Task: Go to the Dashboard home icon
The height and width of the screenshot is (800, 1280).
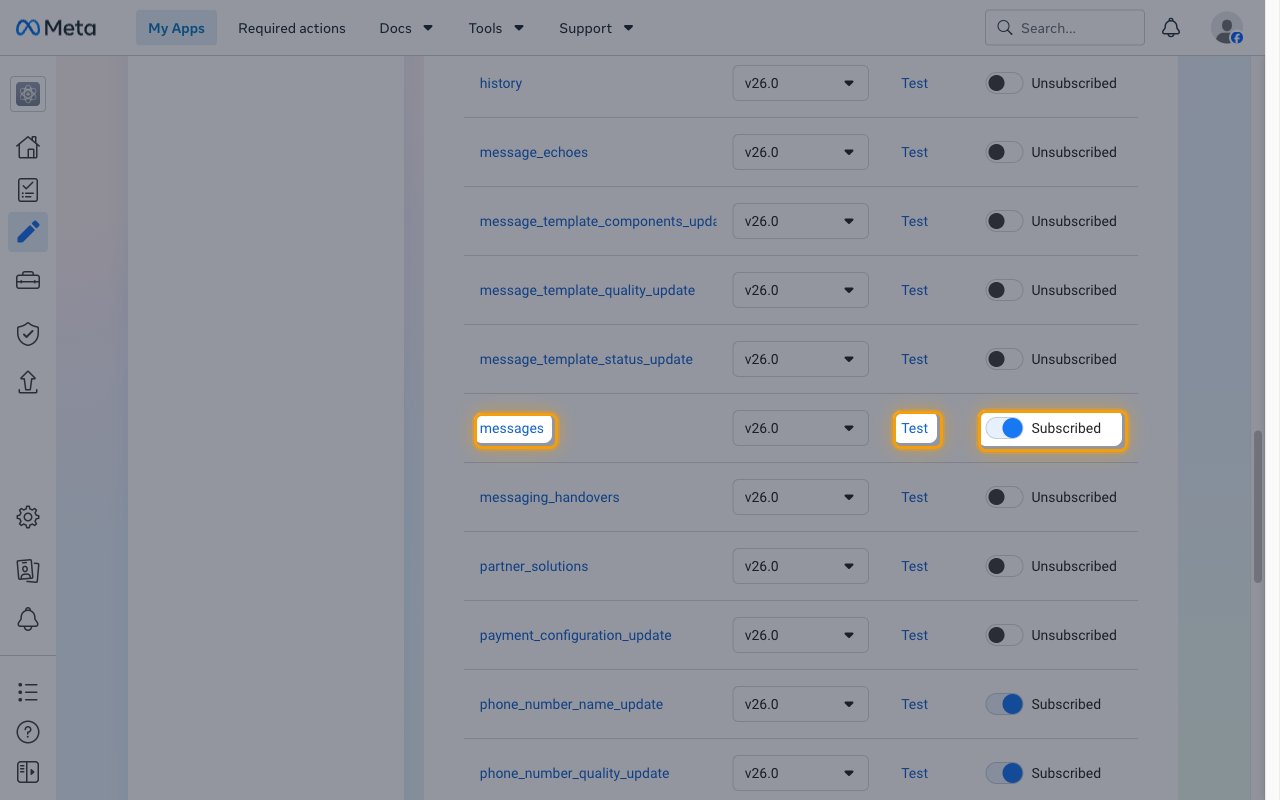Action: [x=28, y=147]
